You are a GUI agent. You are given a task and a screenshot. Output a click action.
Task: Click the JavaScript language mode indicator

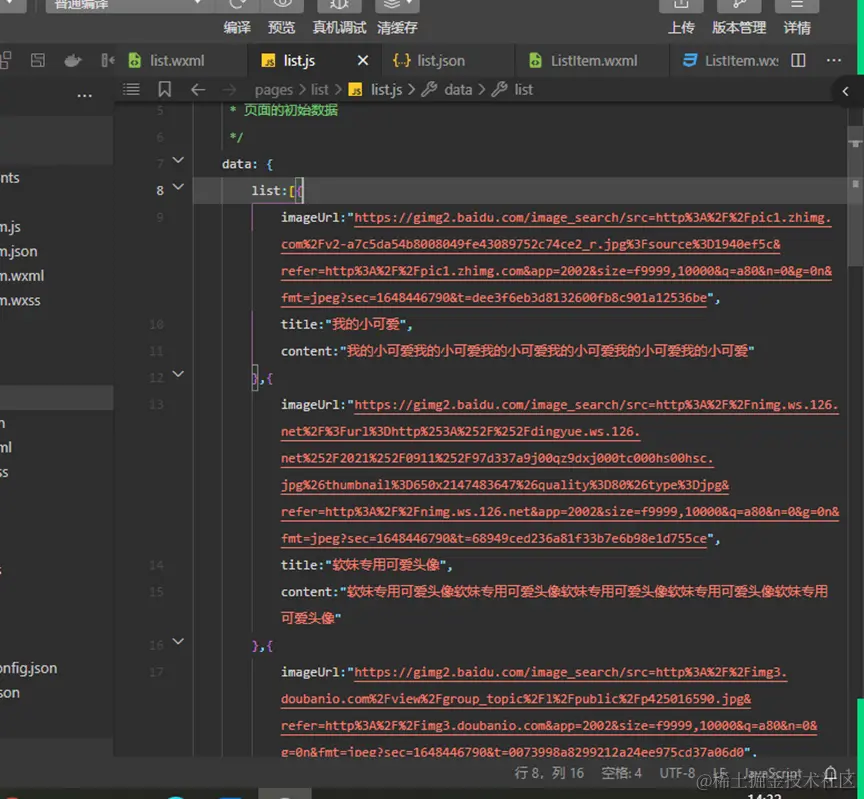coord(773,773)
